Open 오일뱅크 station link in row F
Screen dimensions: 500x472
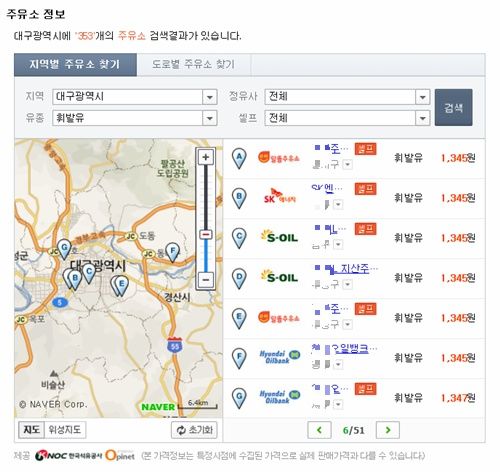(345, 348)
